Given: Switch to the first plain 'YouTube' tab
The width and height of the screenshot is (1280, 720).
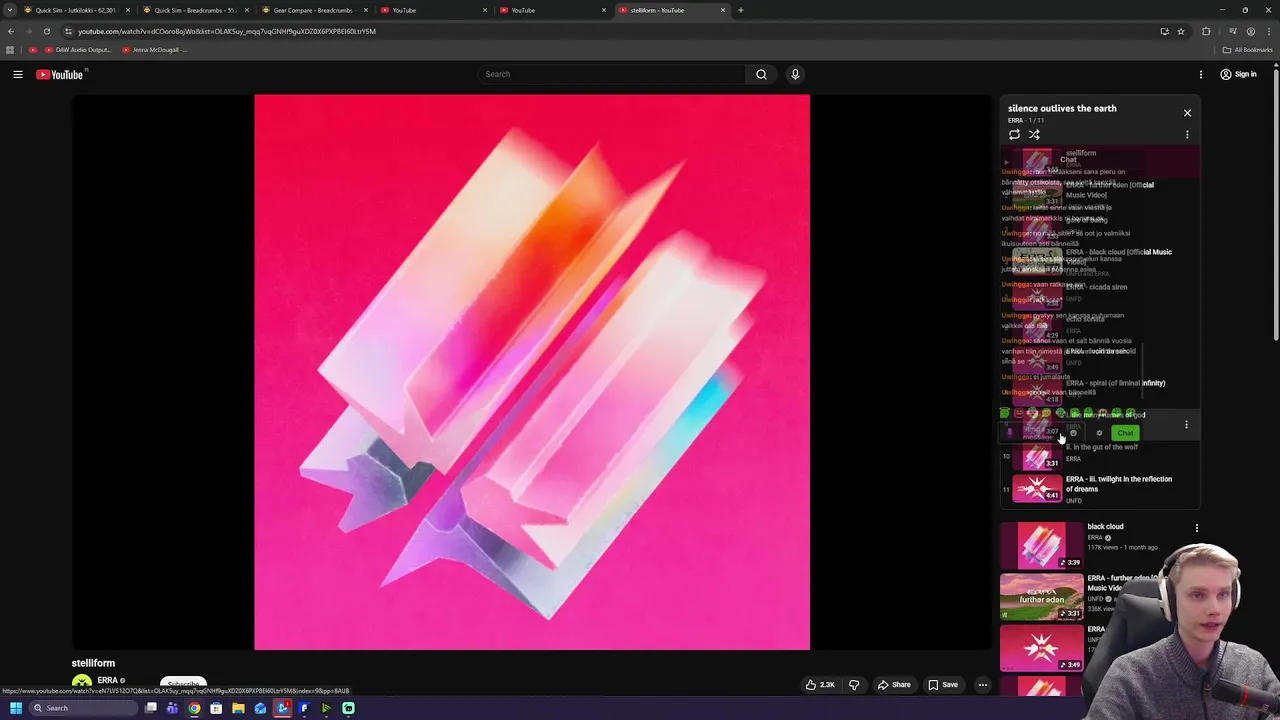Looking at the screenshot, I should click(x=435, y=10).
